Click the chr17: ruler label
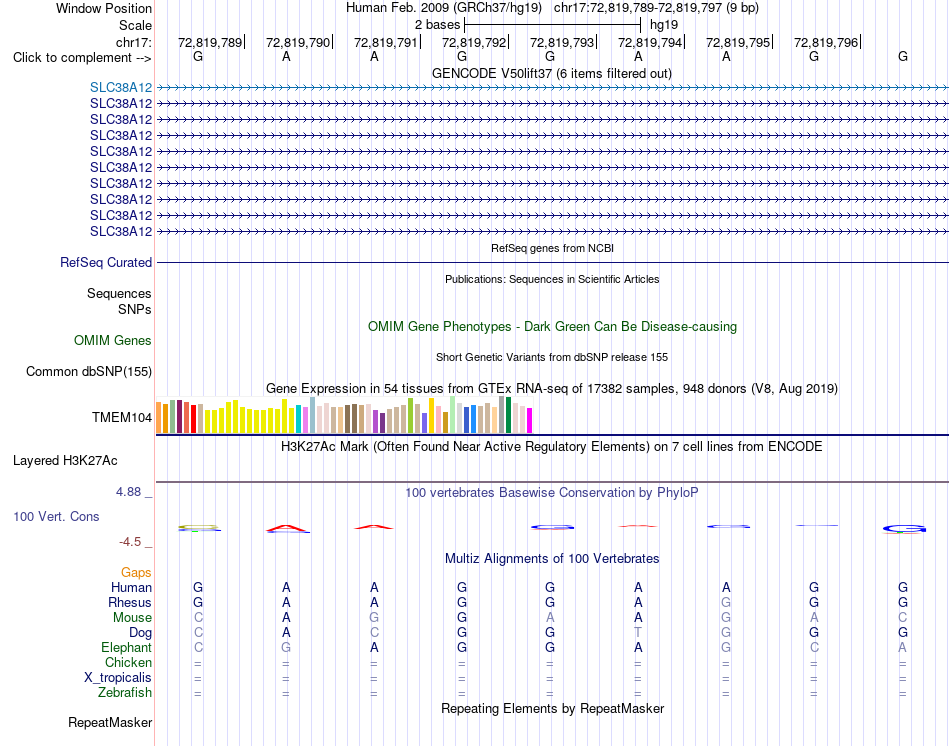 [x=133, y=42]
